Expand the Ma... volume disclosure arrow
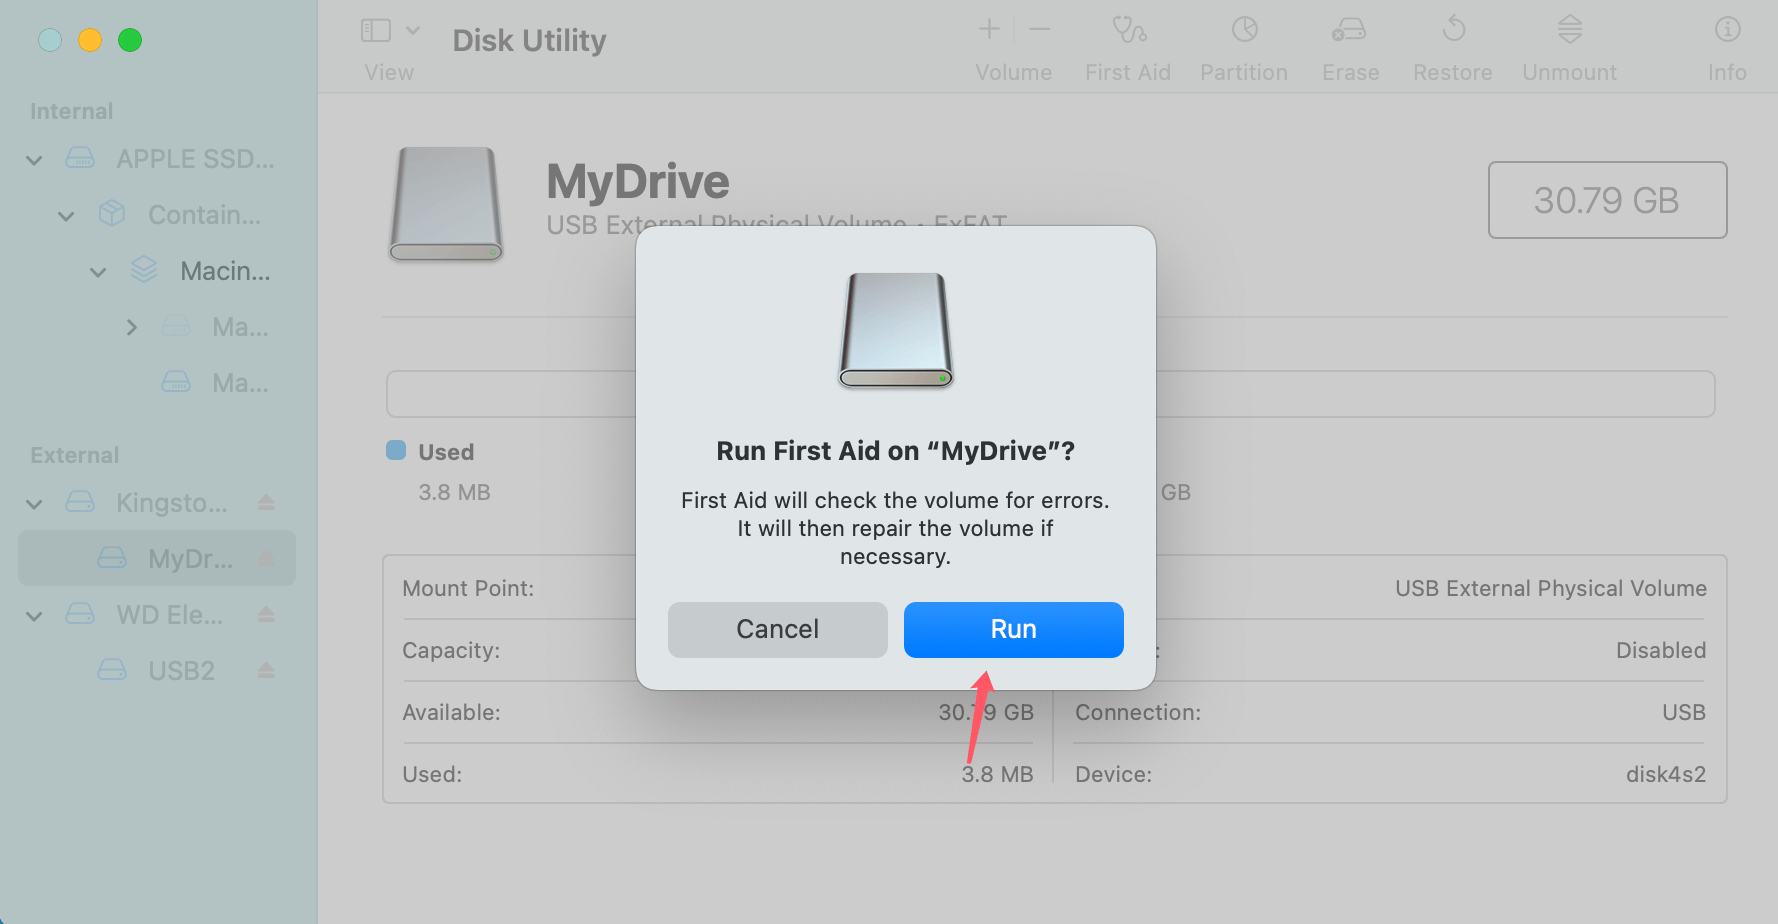This screenshot has width=1778, height=924. [x=132, y=326]
